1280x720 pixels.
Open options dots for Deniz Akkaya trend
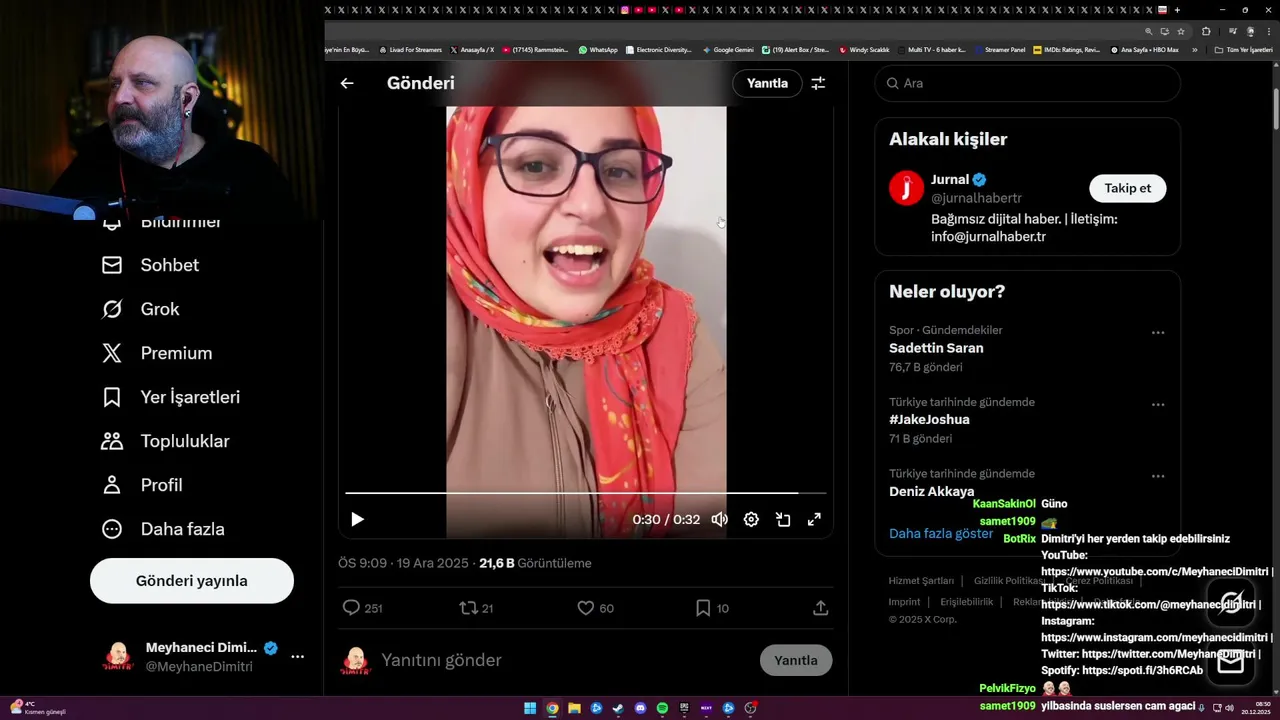1158,477
